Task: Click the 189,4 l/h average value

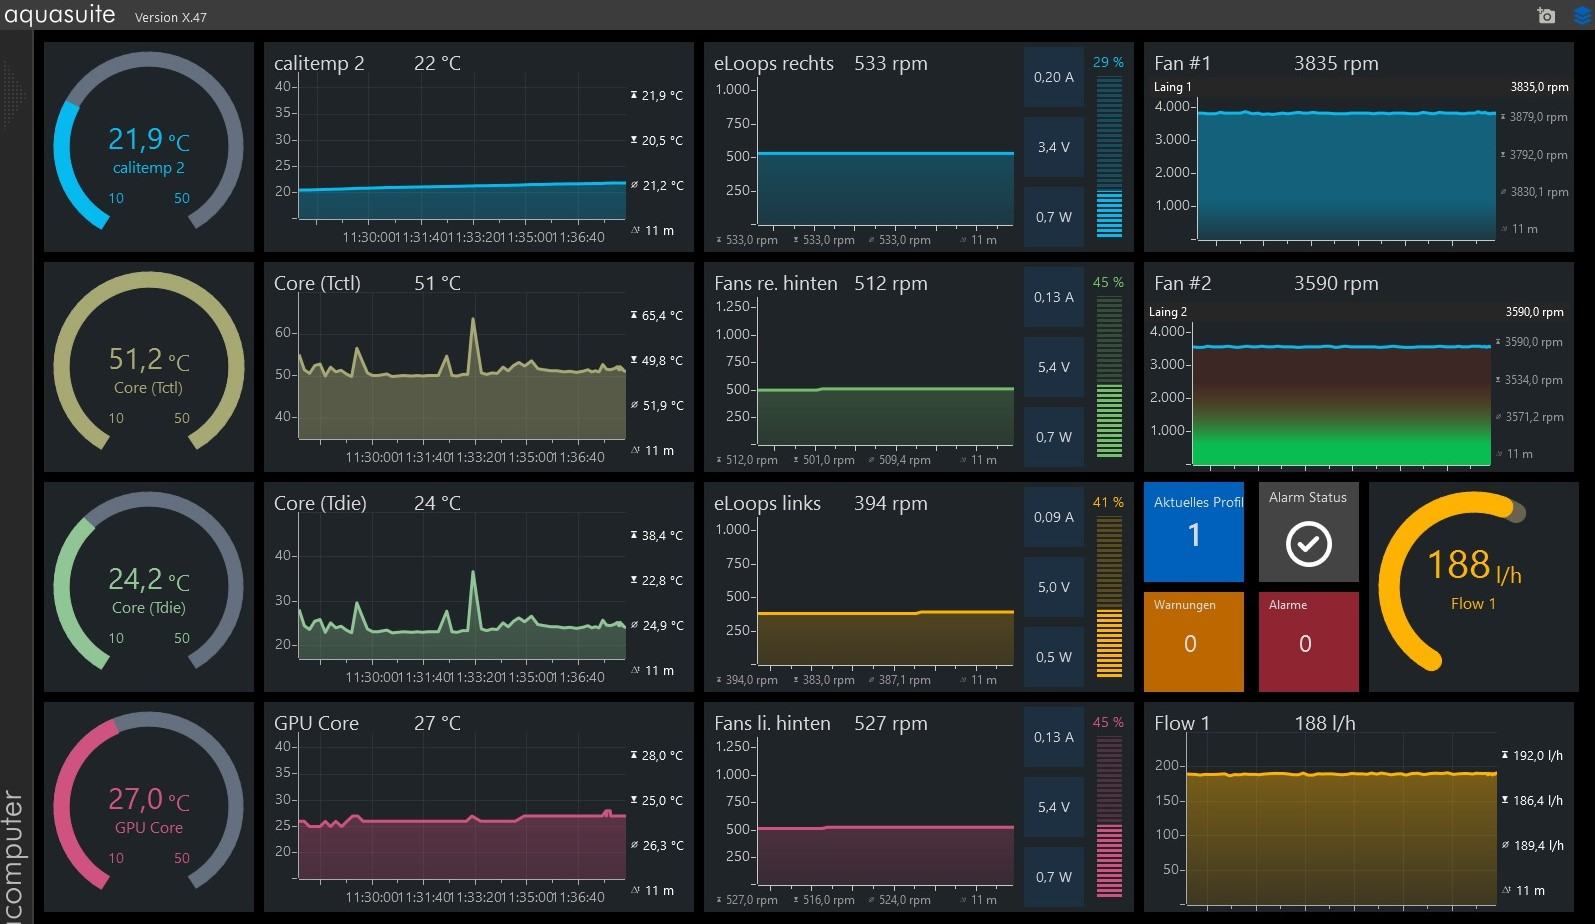Action: pos(1538,846)
